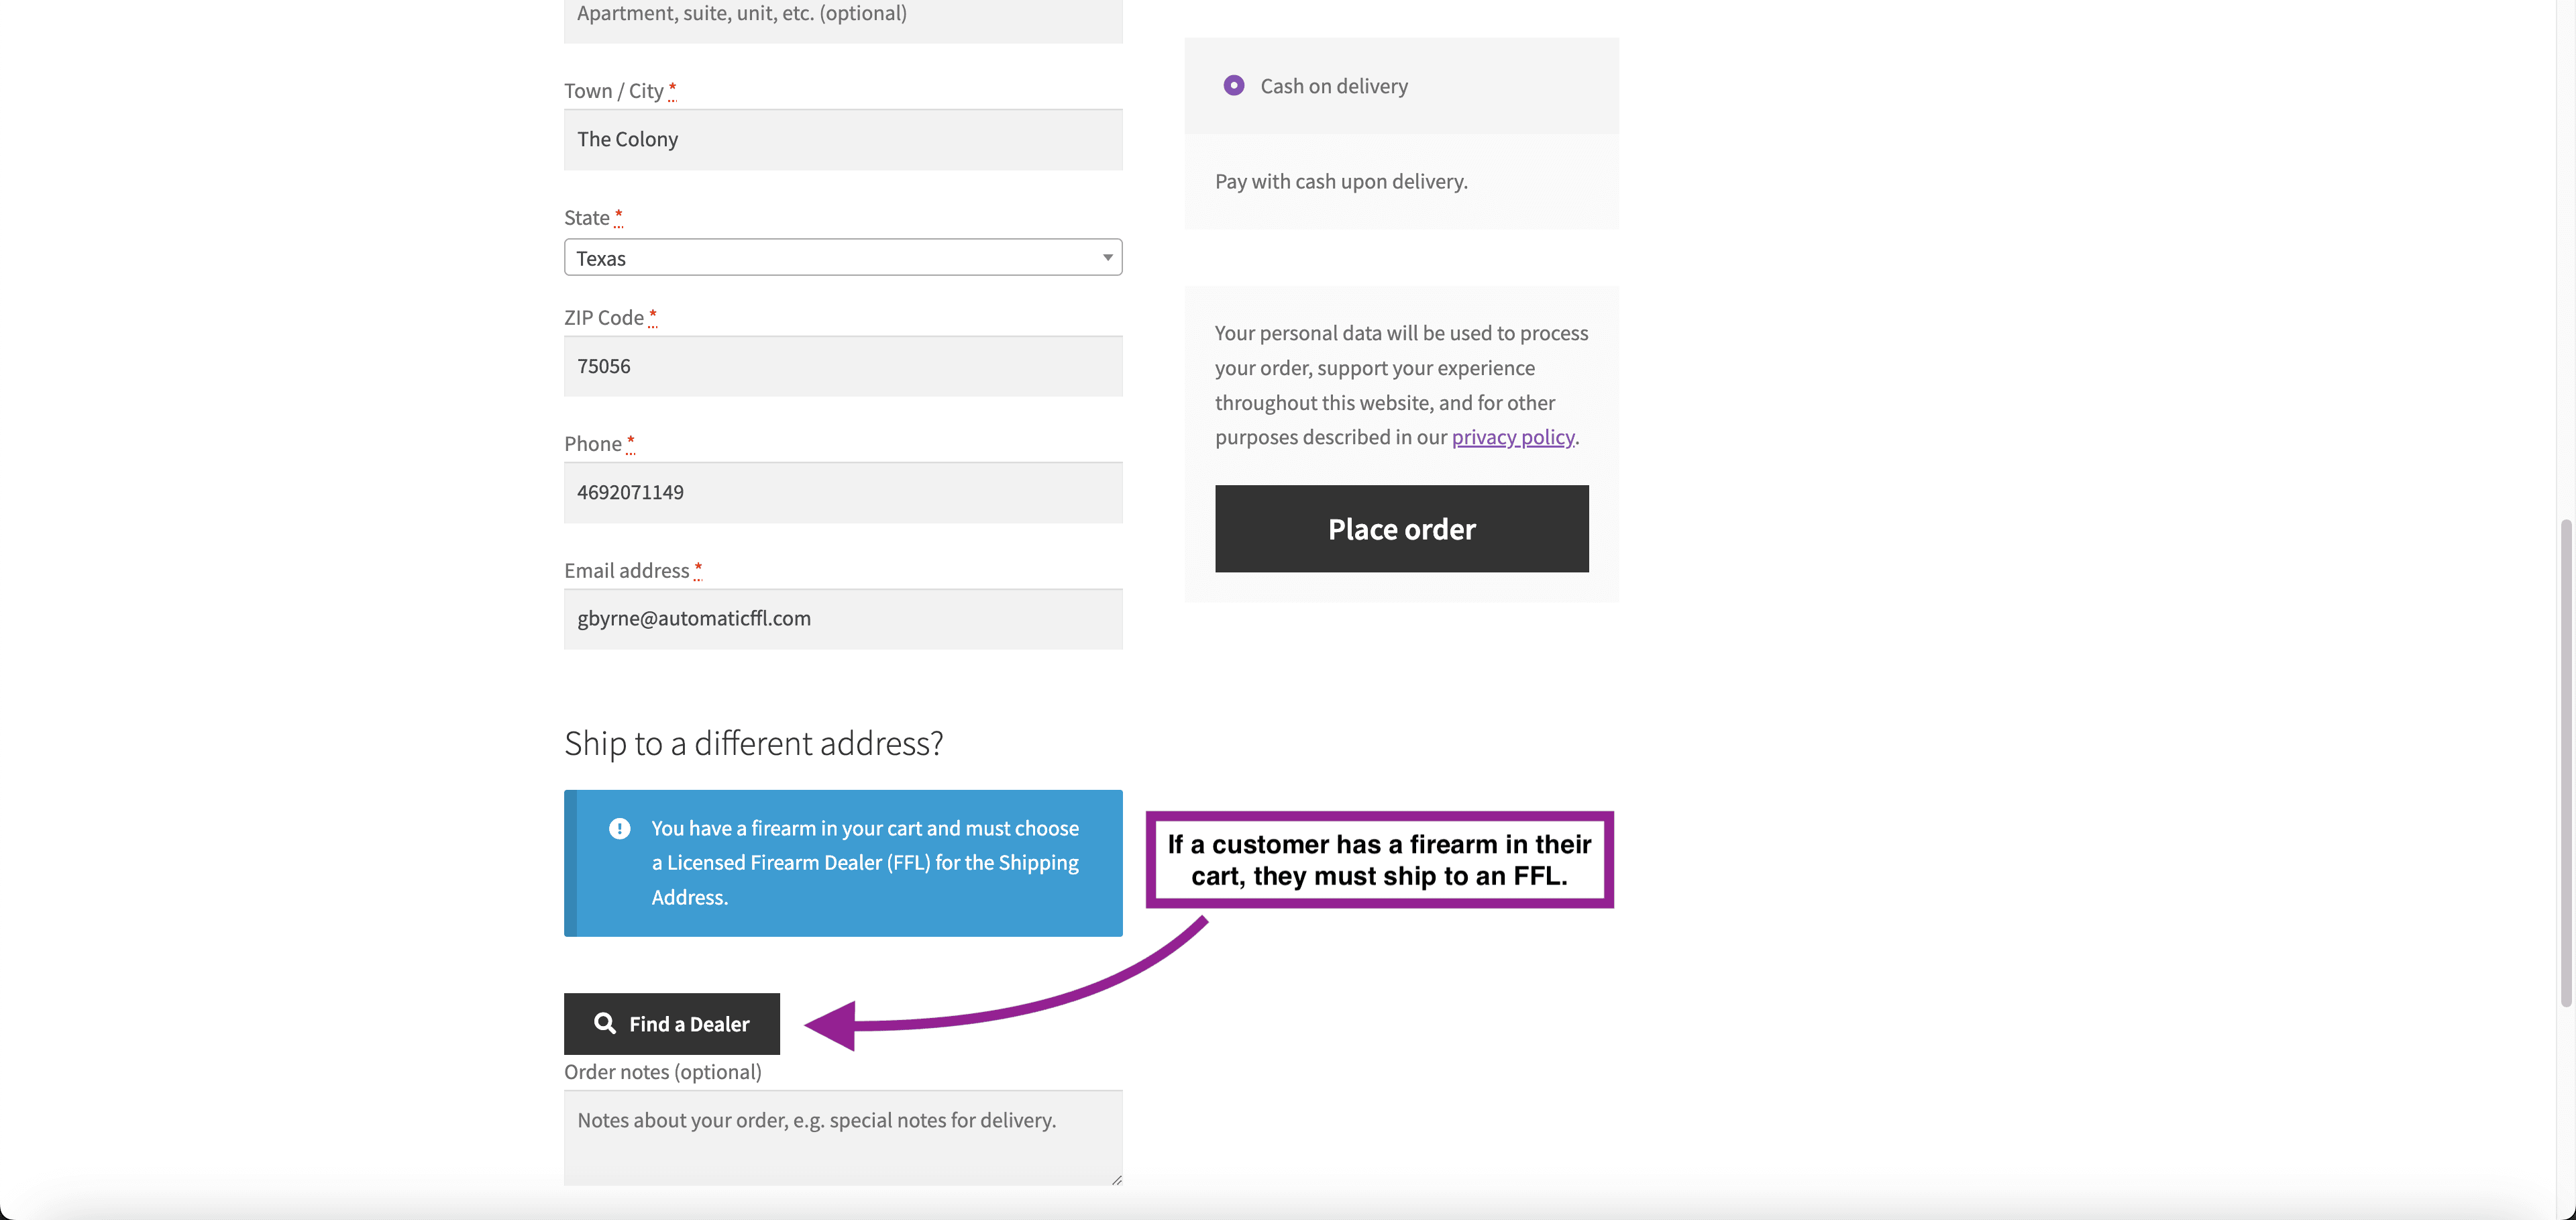Click the State dropdown arrow

click(1107, 258)
